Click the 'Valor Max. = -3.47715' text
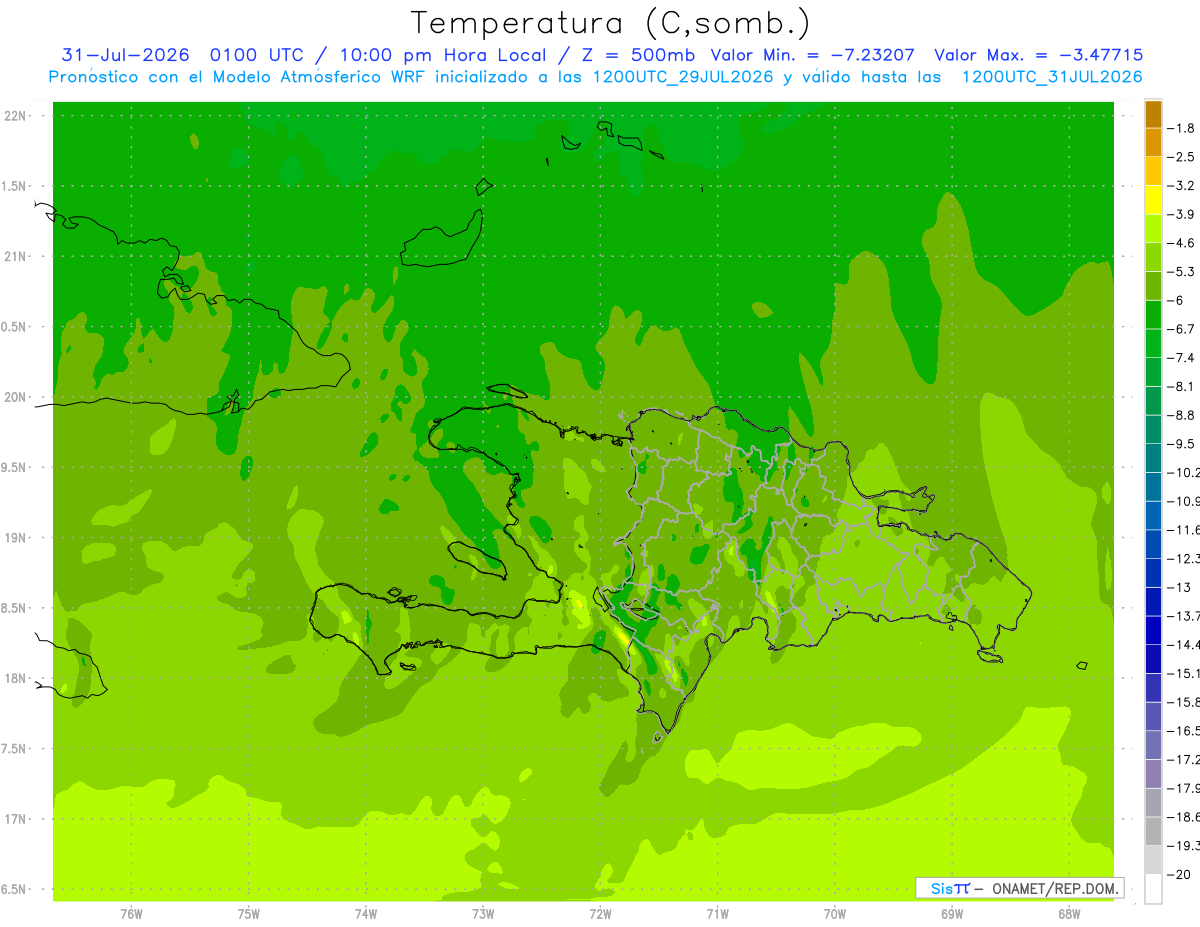 [1038, 56]
